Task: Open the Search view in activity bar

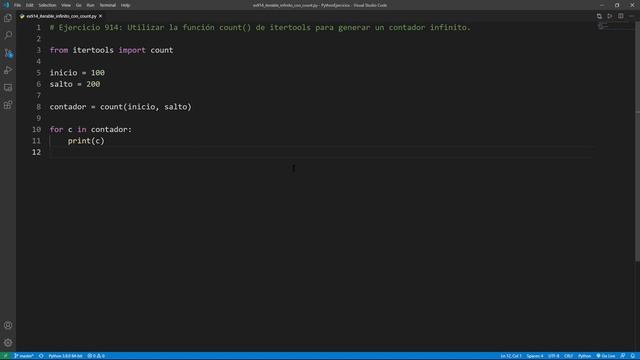Action: point(8,35)
